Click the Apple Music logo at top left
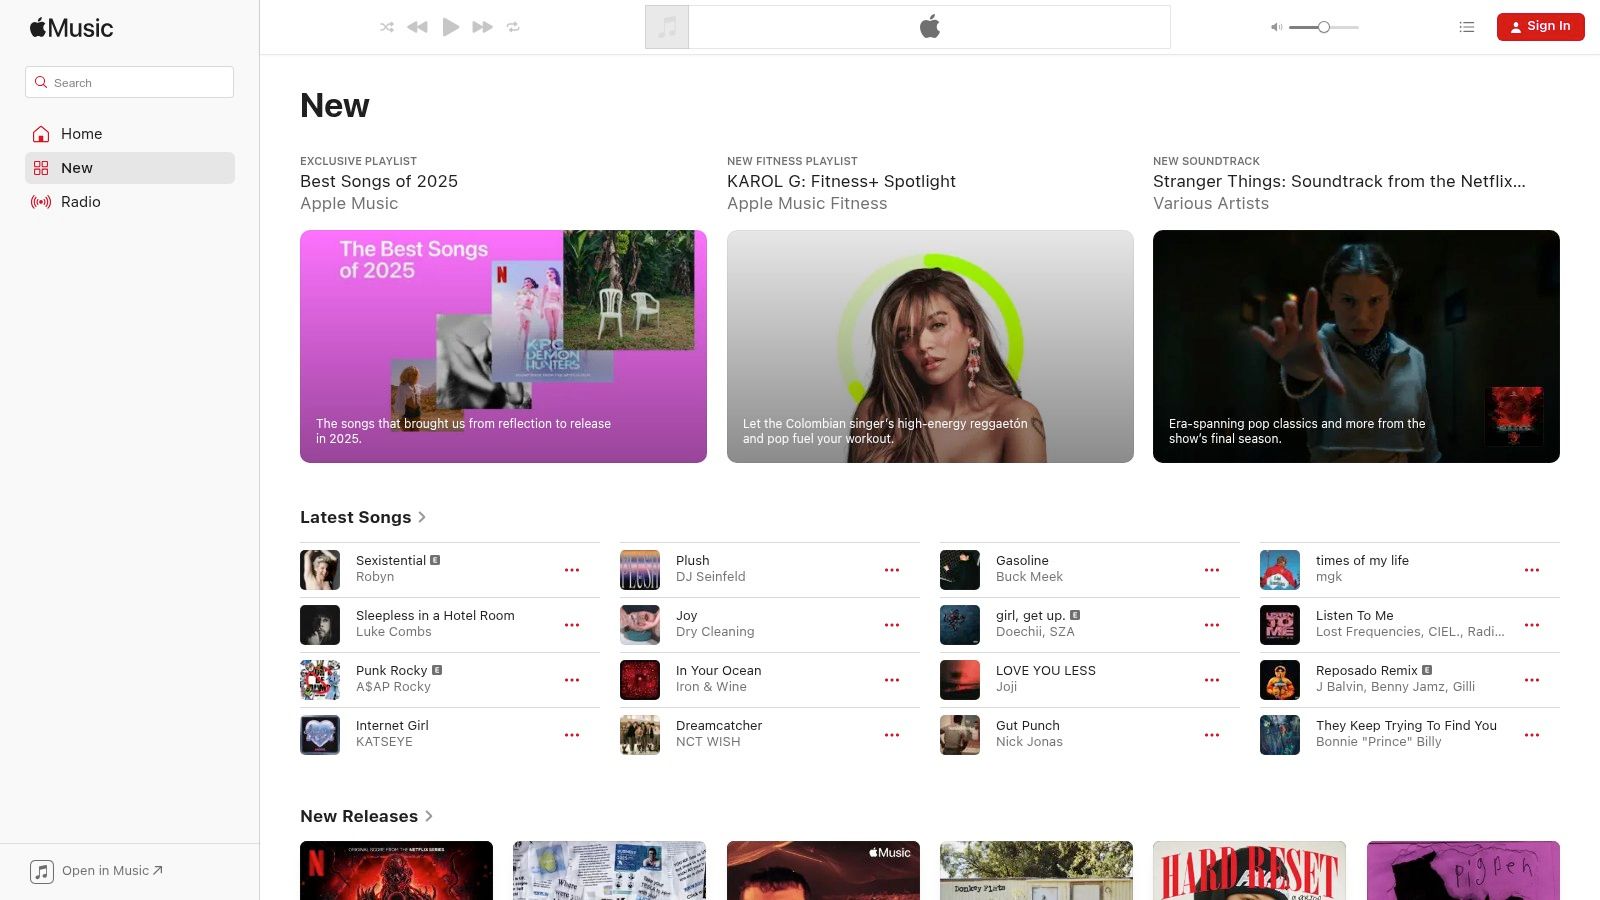Image resolution: width=1600 pixels, height=900 pixels. click(x=70, y=28)
